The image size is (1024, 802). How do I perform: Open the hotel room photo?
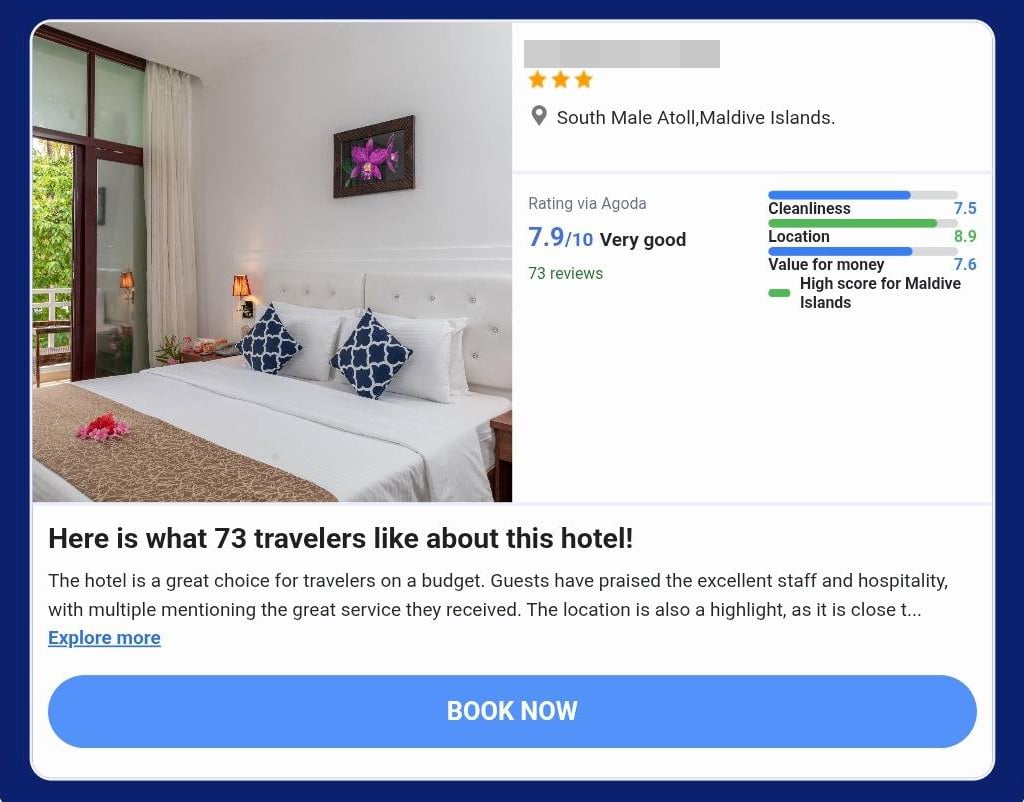[x=272, y=262]
